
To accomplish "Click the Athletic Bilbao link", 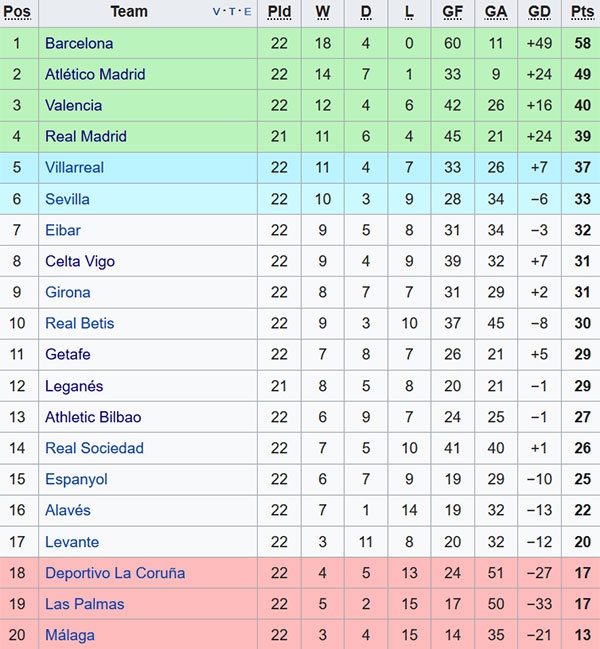I will coord(93,417).
